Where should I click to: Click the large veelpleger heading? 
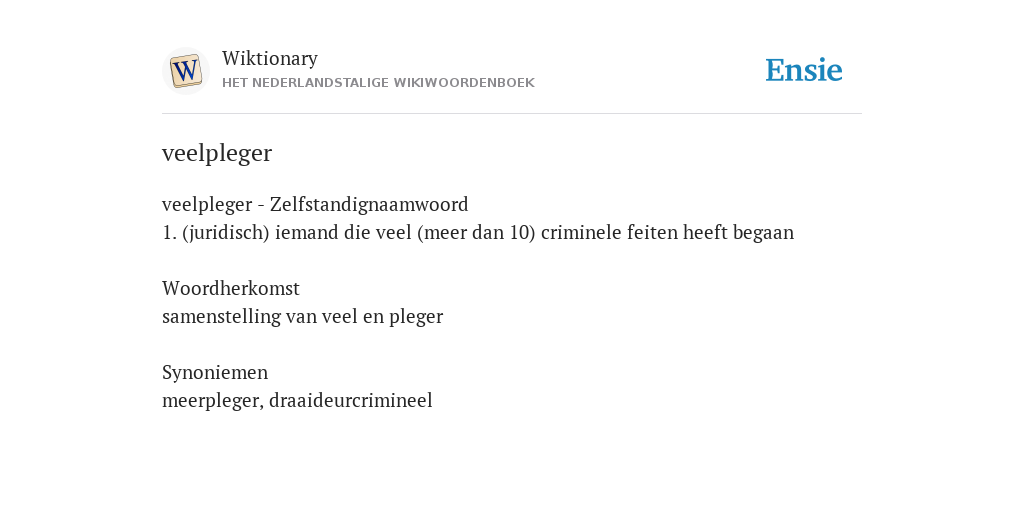(x=217, y=153)
